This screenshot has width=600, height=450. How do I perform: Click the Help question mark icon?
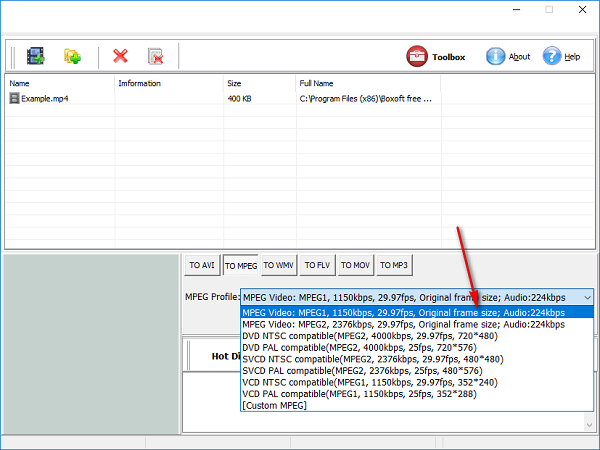coord(551,56)
